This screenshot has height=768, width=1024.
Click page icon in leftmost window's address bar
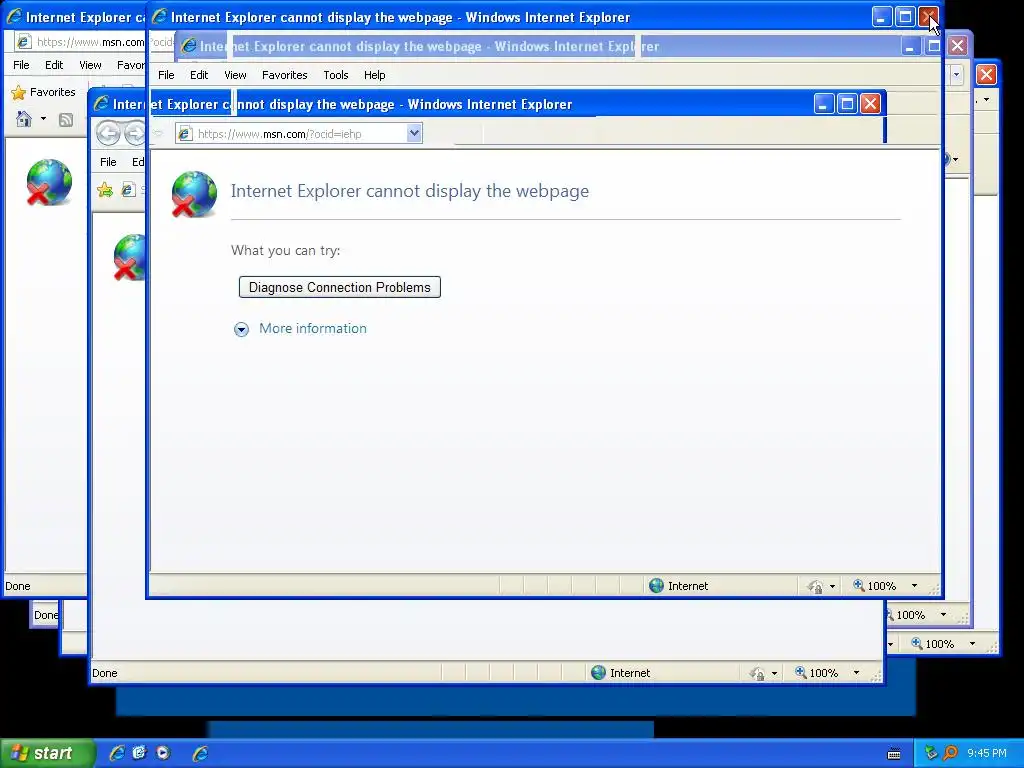[x=24, y=42]
